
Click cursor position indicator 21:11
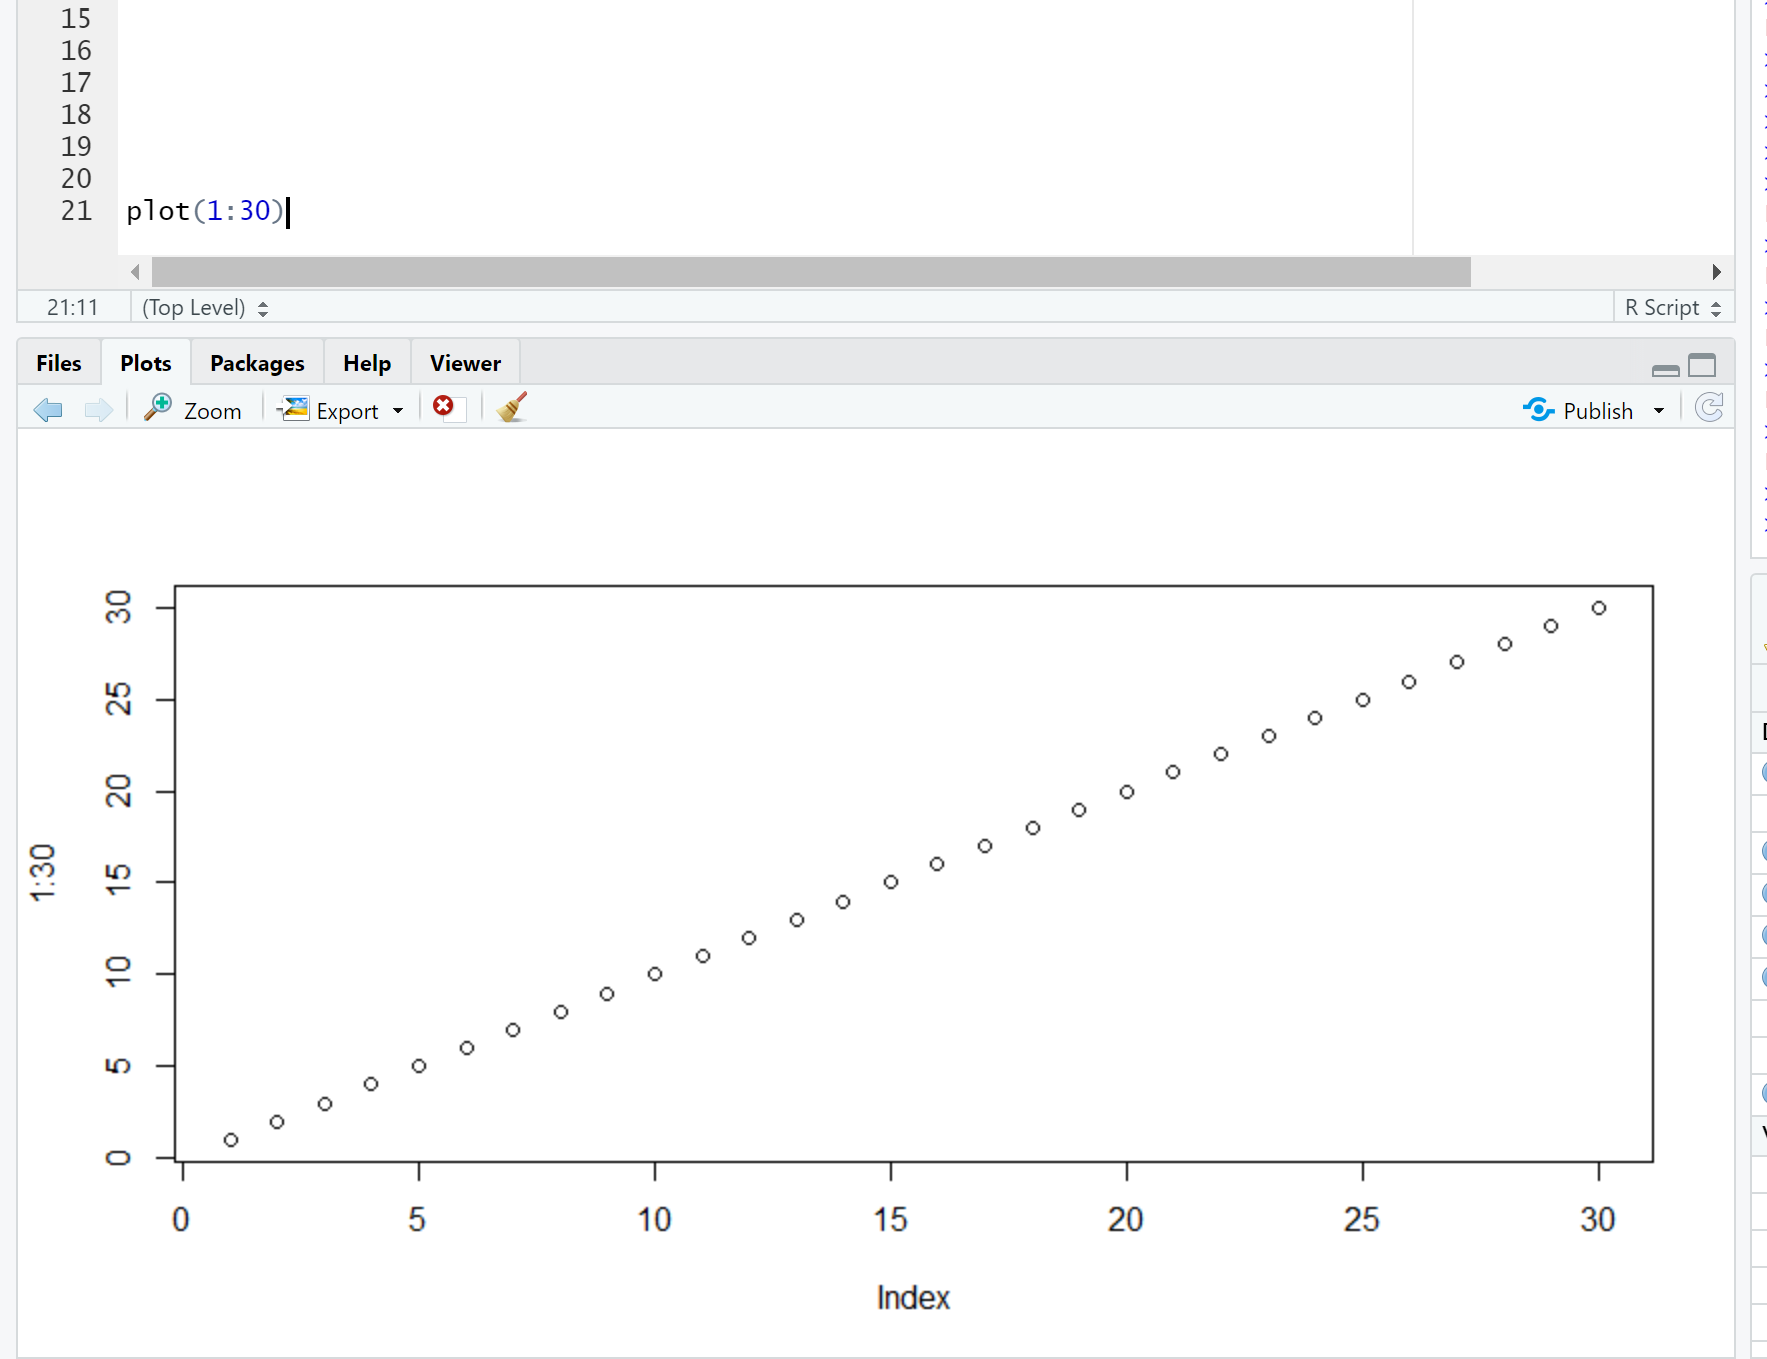[73, 308]
